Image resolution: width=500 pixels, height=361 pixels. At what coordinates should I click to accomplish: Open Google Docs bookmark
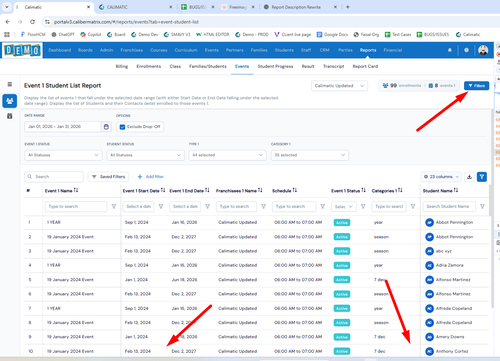point(332,34)
